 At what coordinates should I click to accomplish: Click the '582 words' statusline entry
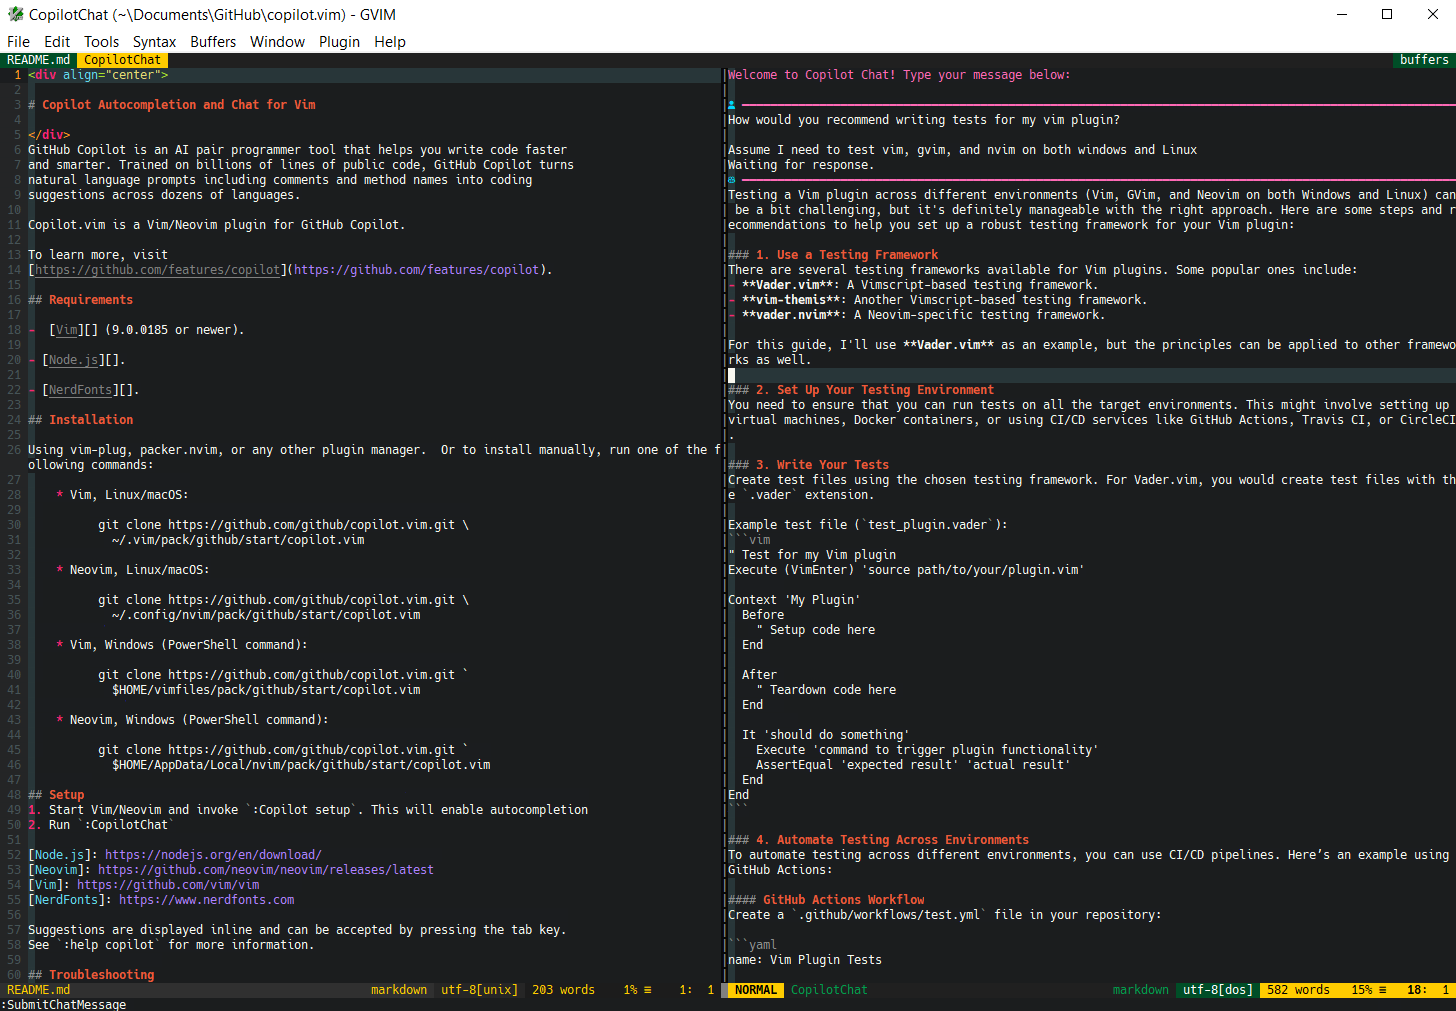1298,990
